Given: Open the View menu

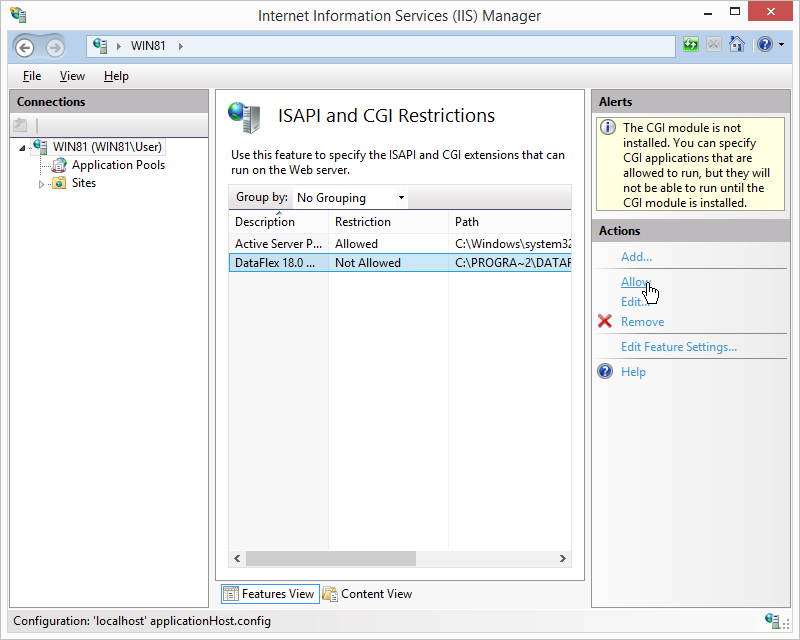Looking at the screenshot, I should tap(72, 76).
